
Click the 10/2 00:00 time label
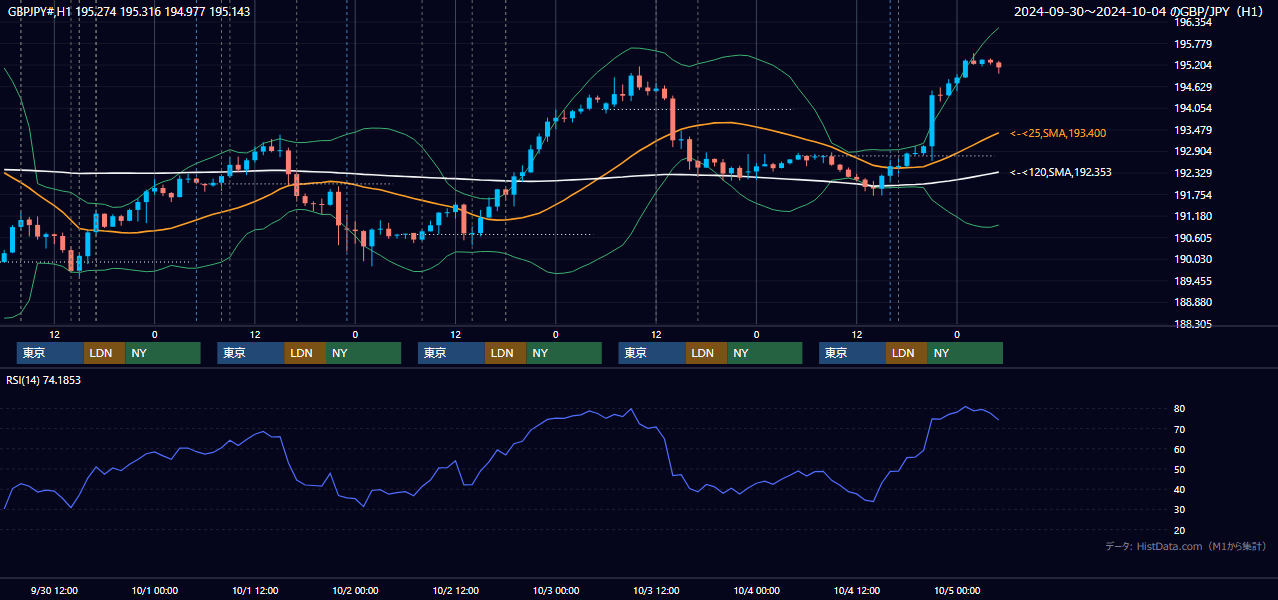(355, 591)
